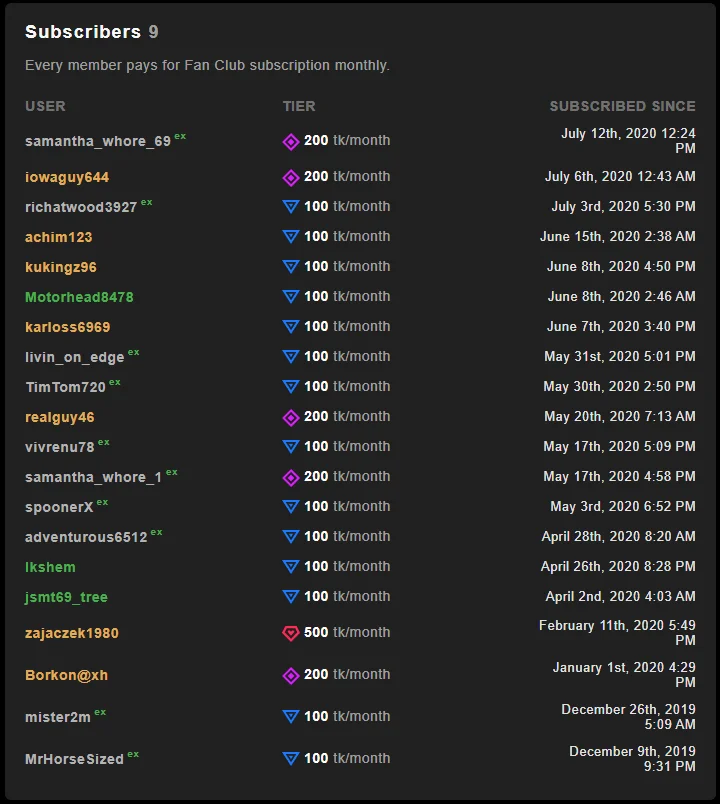Click the purple diamond tier icon beside iowaguy644

pos(291,177)
